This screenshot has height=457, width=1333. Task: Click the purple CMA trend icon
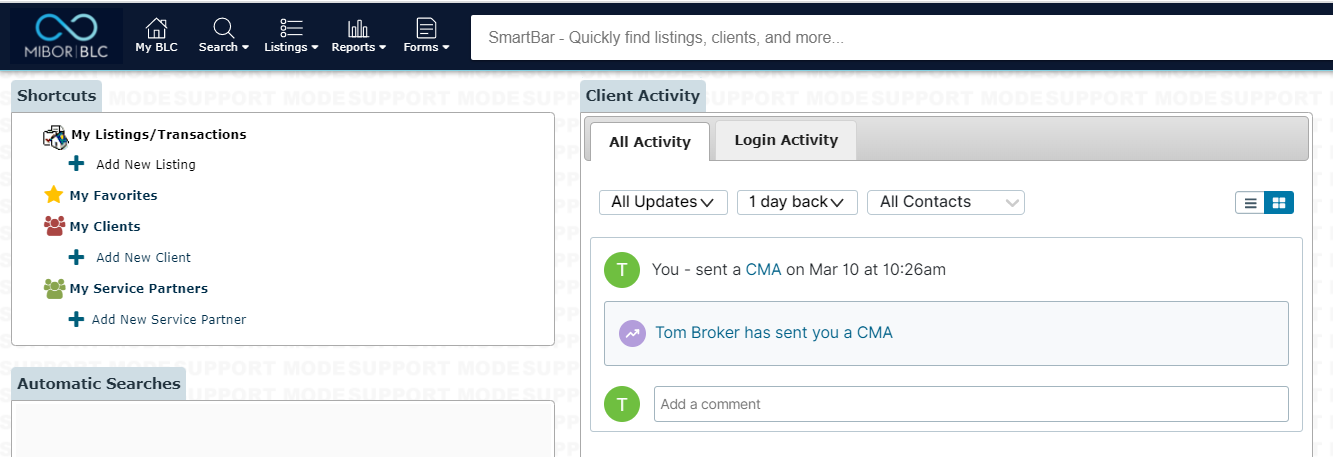(631, 333)
